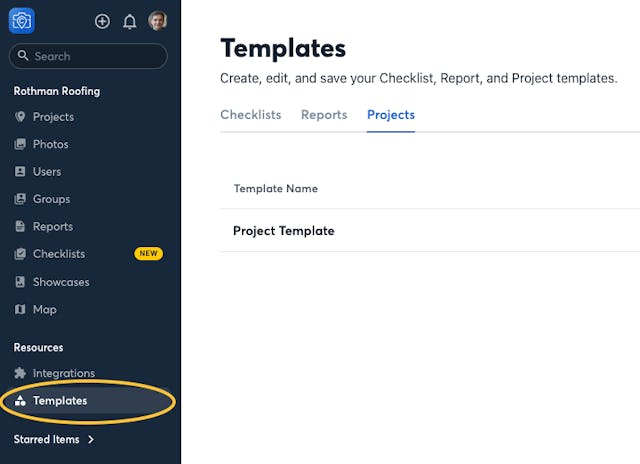This screenshot has height=464, width=640.
Task: Switch to the Reports tab
Action: point(324,115)
